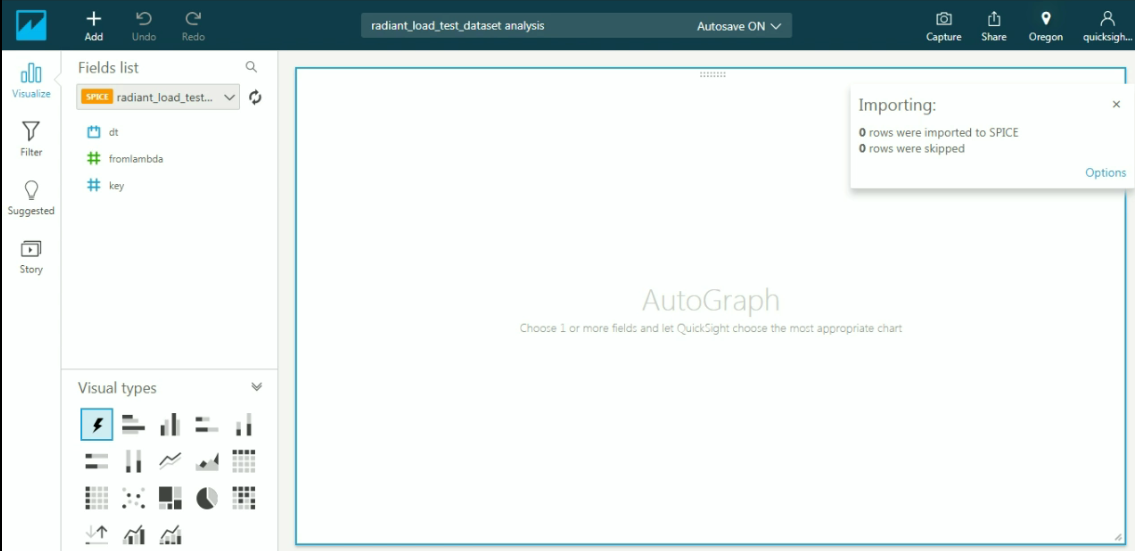Viewport: 1135px width, 551px height.
Task: Click the "rows were imported to SPICE" text
Action: [944, 133]
